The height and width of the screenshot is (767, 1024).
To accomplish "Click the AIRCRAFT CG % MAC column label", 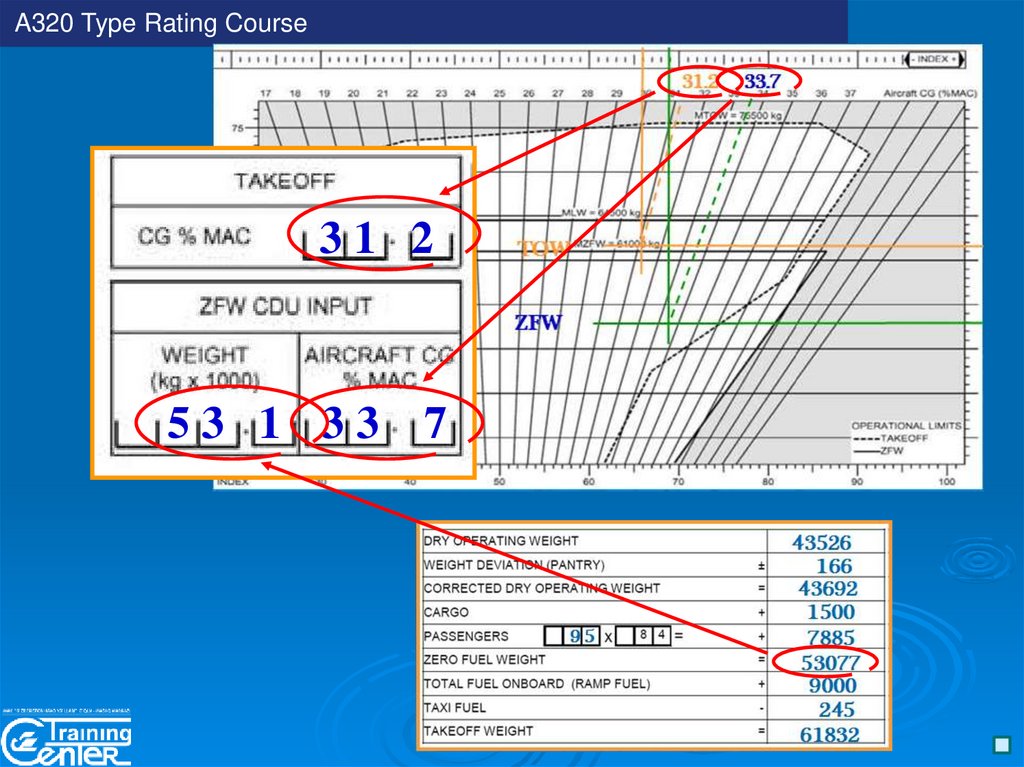I will [379, 367].
